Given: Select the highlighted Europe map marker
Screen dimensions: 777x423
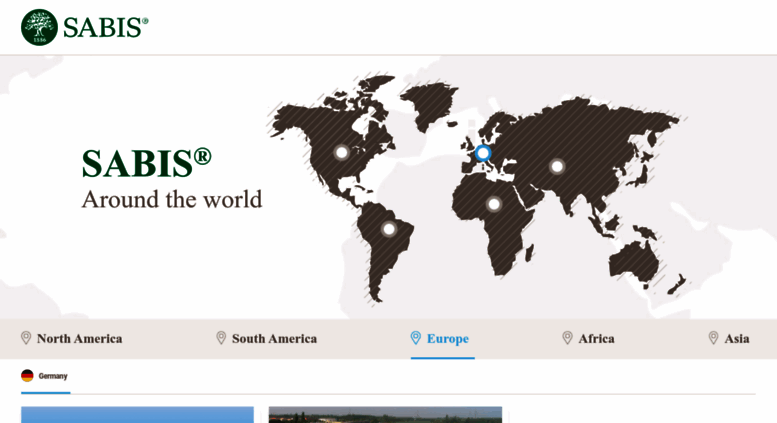Looking at the screenshot, I should pyautogui.click(x=483, y=153).
